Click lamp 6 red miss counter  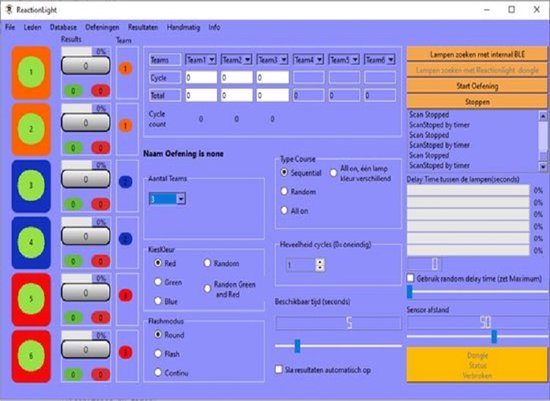click(101, 374)
